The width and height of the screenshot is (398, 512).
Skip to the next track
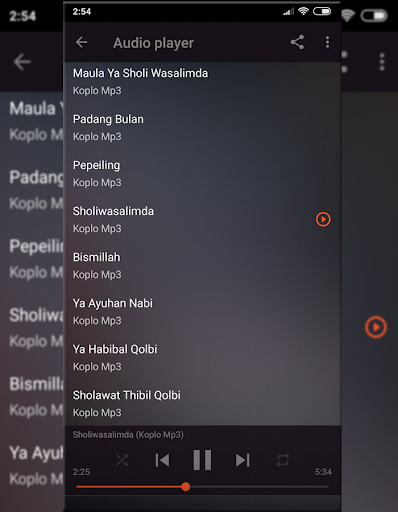pyautogui.click(x=242, y=460)
